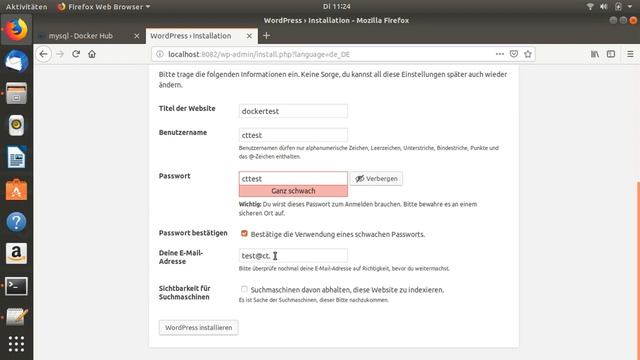Go forward one page in Firefox
Screen dimensions: 640x360
(60, 54)
